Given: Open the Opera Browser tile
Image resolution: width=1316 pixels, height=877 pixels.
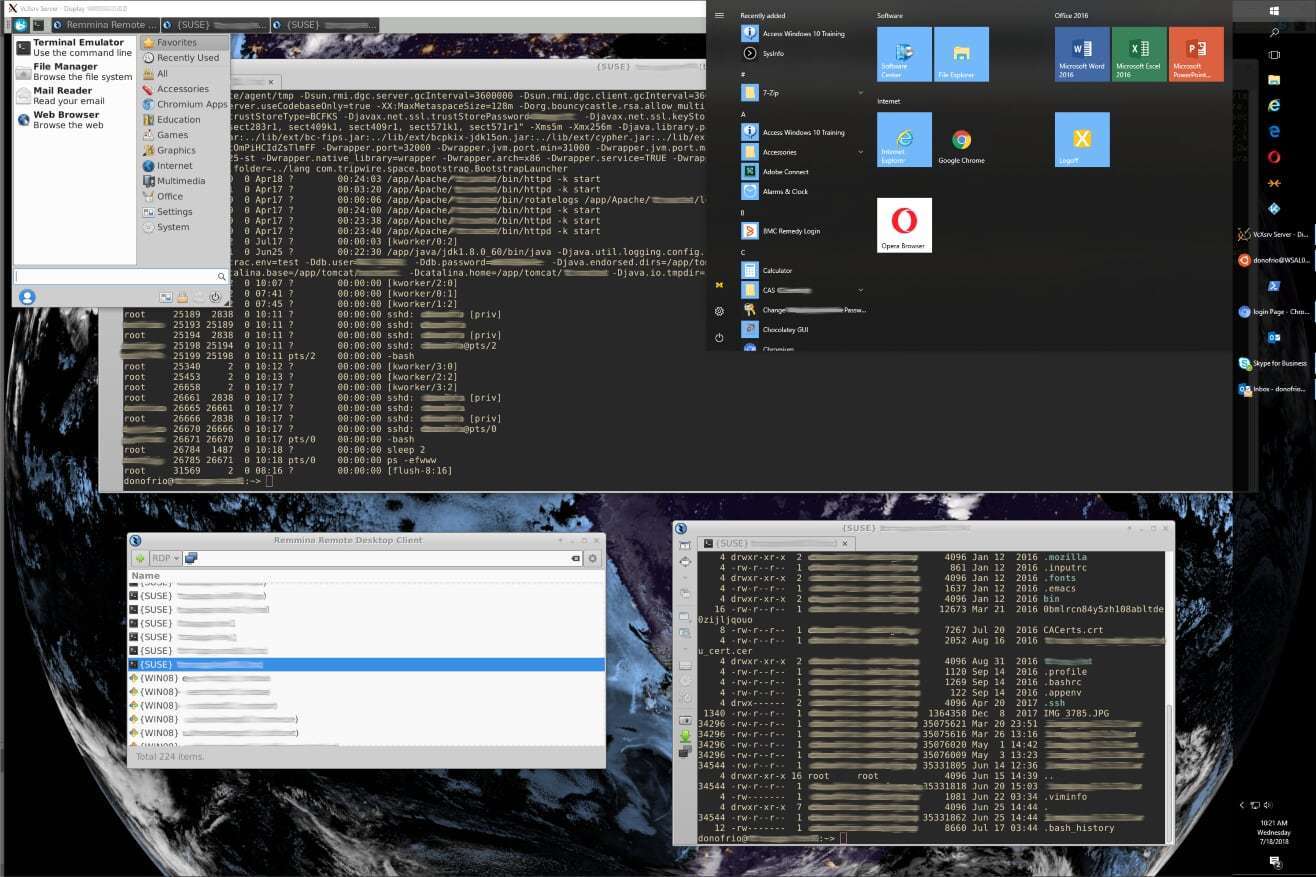Looking at the screenshot, I should (x=903, y=224).
